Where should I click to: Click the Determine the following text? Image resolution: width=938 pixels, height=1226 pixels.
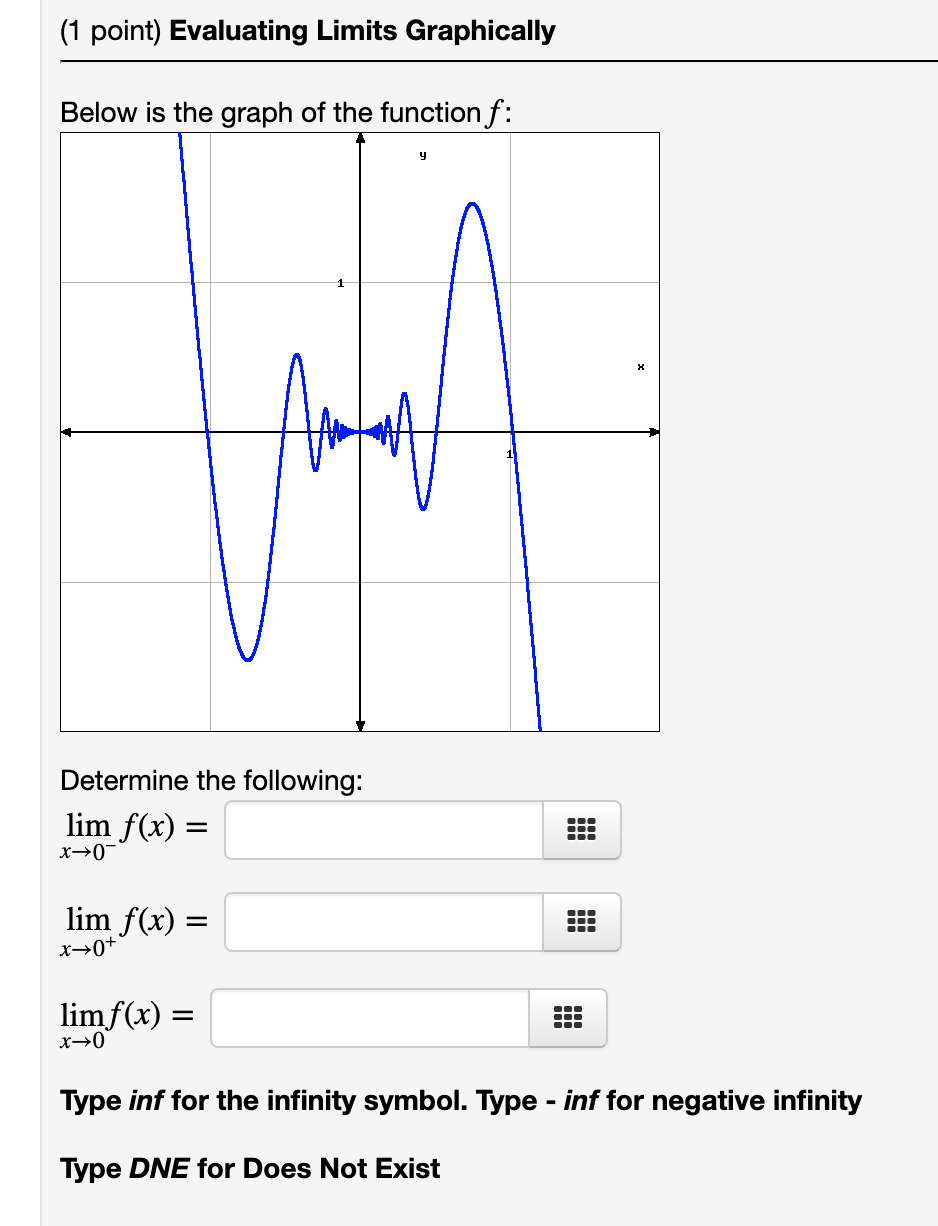(212, 780)
